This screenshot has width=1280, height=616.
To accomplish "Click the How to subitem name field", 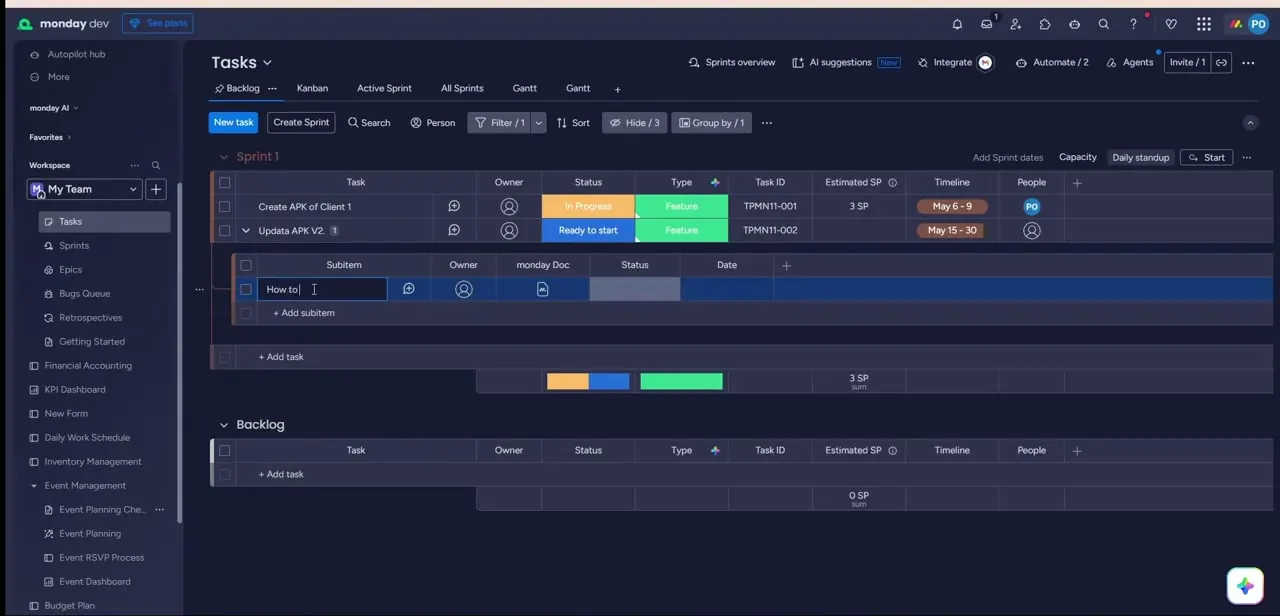I will (322, 289).
